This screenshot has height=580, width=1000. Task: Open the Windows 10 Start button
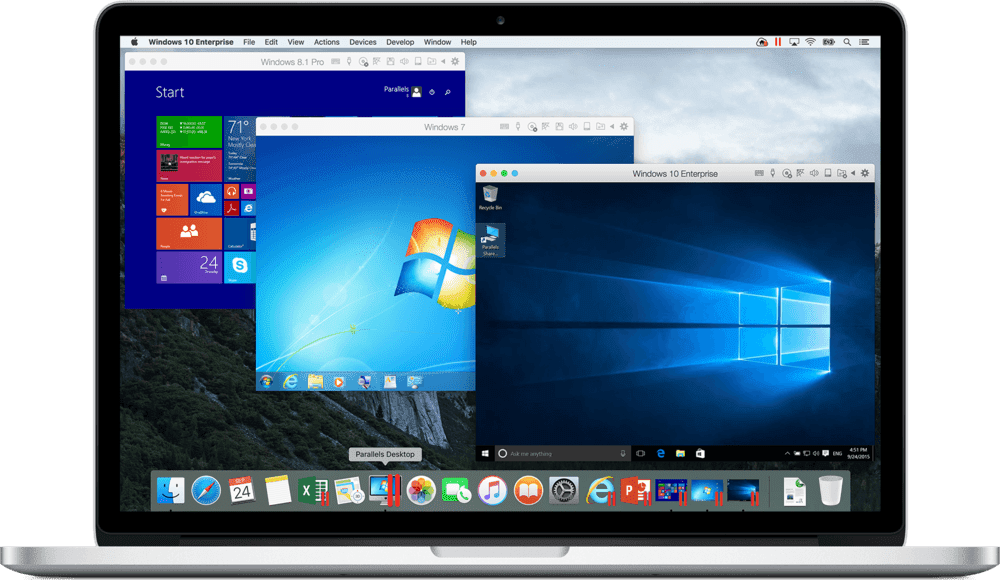pos(486,453)
